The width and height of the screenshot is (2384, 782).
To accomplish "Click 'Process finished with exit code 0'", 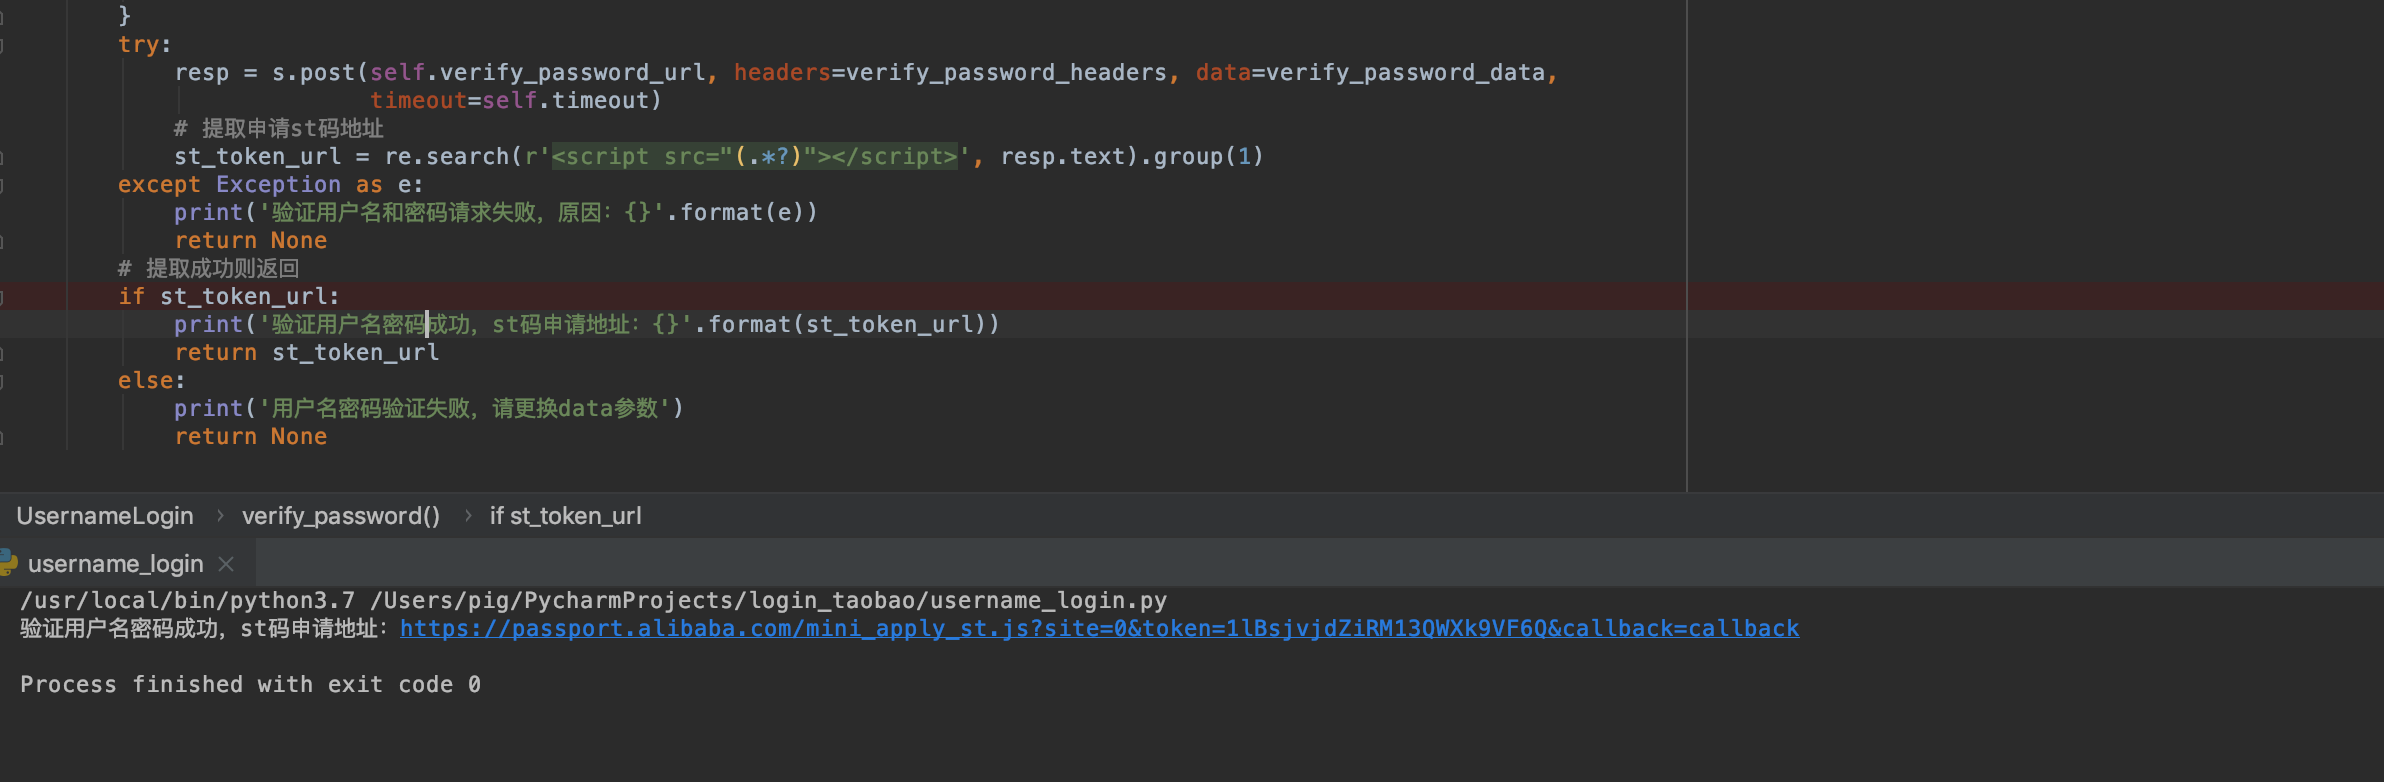I will coord(251,685).
